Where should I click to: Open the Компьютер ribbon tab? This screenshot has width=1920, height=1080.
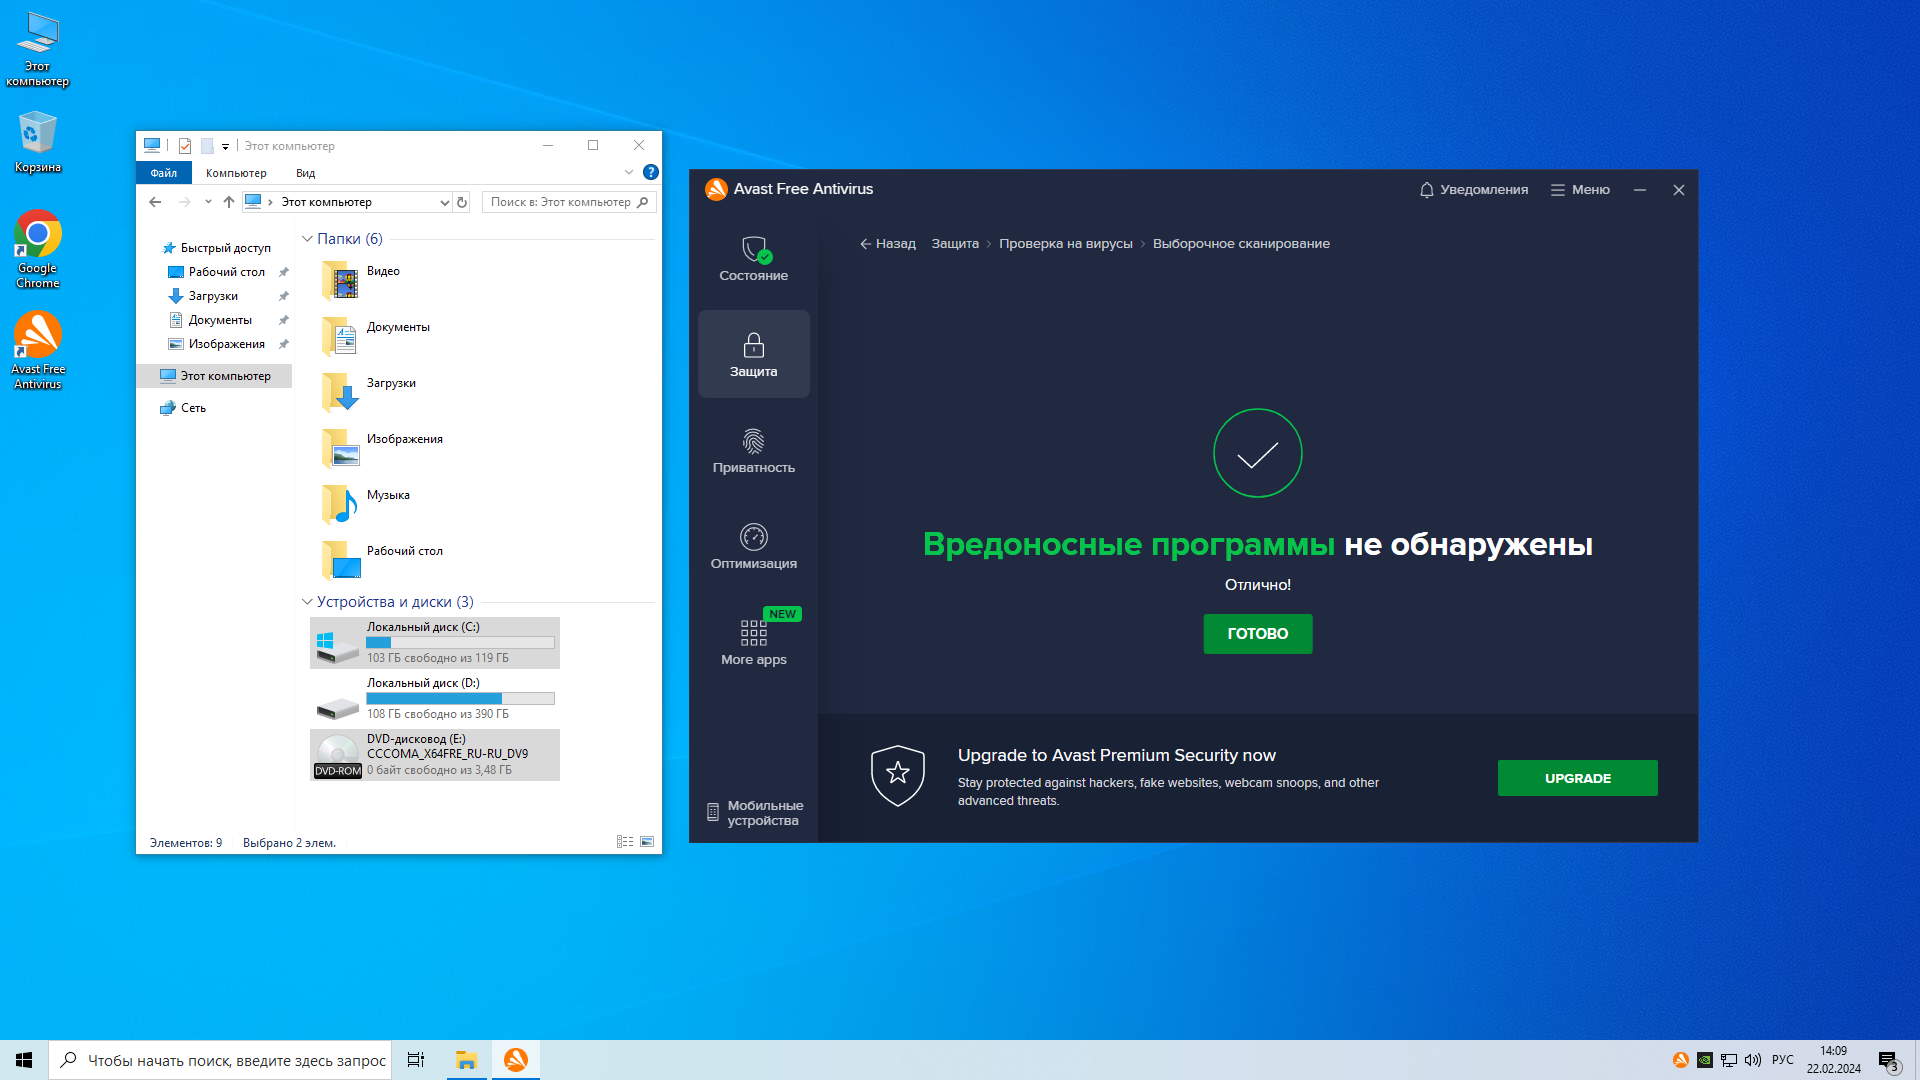click(x=236, y=173)
